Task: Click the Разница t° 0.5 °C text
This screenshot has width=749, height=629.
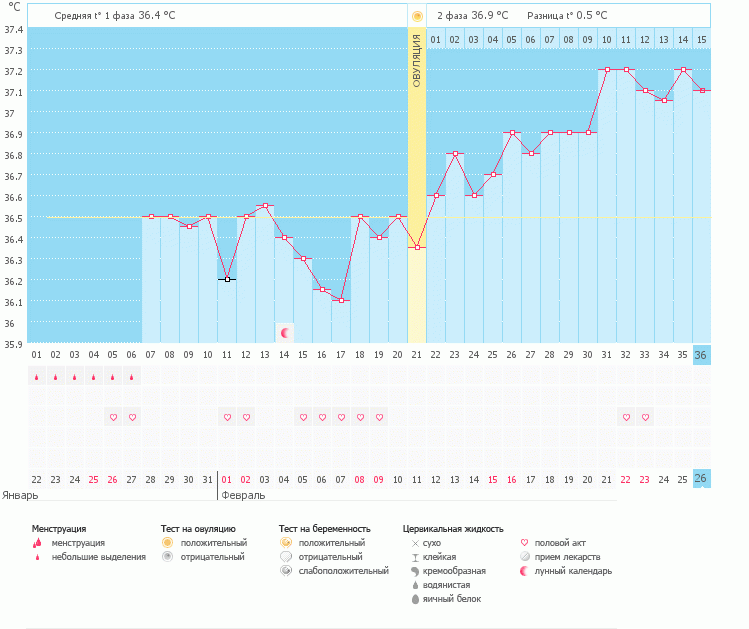Action: click(x=567, y=16)
